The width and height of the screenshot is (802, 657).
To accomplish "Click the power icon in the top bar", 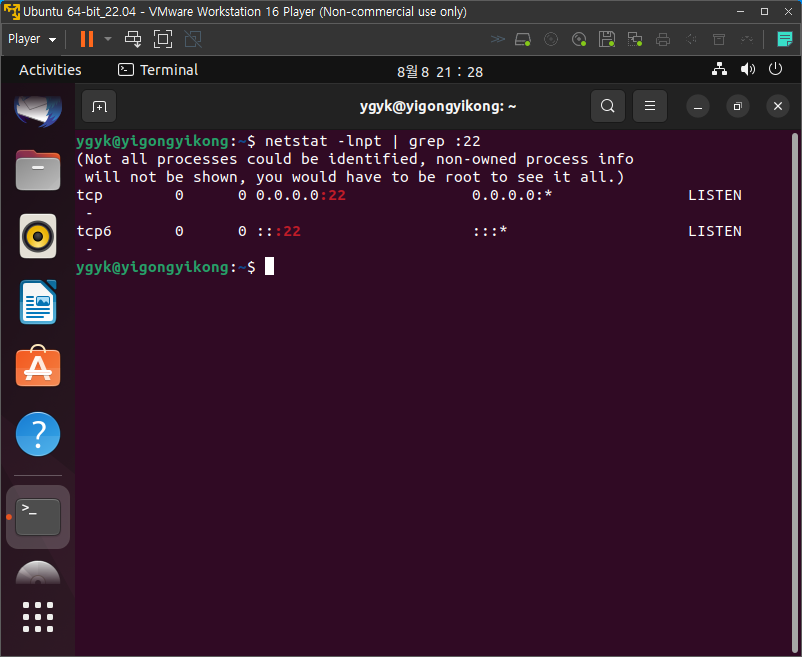I will click(775, 69).
